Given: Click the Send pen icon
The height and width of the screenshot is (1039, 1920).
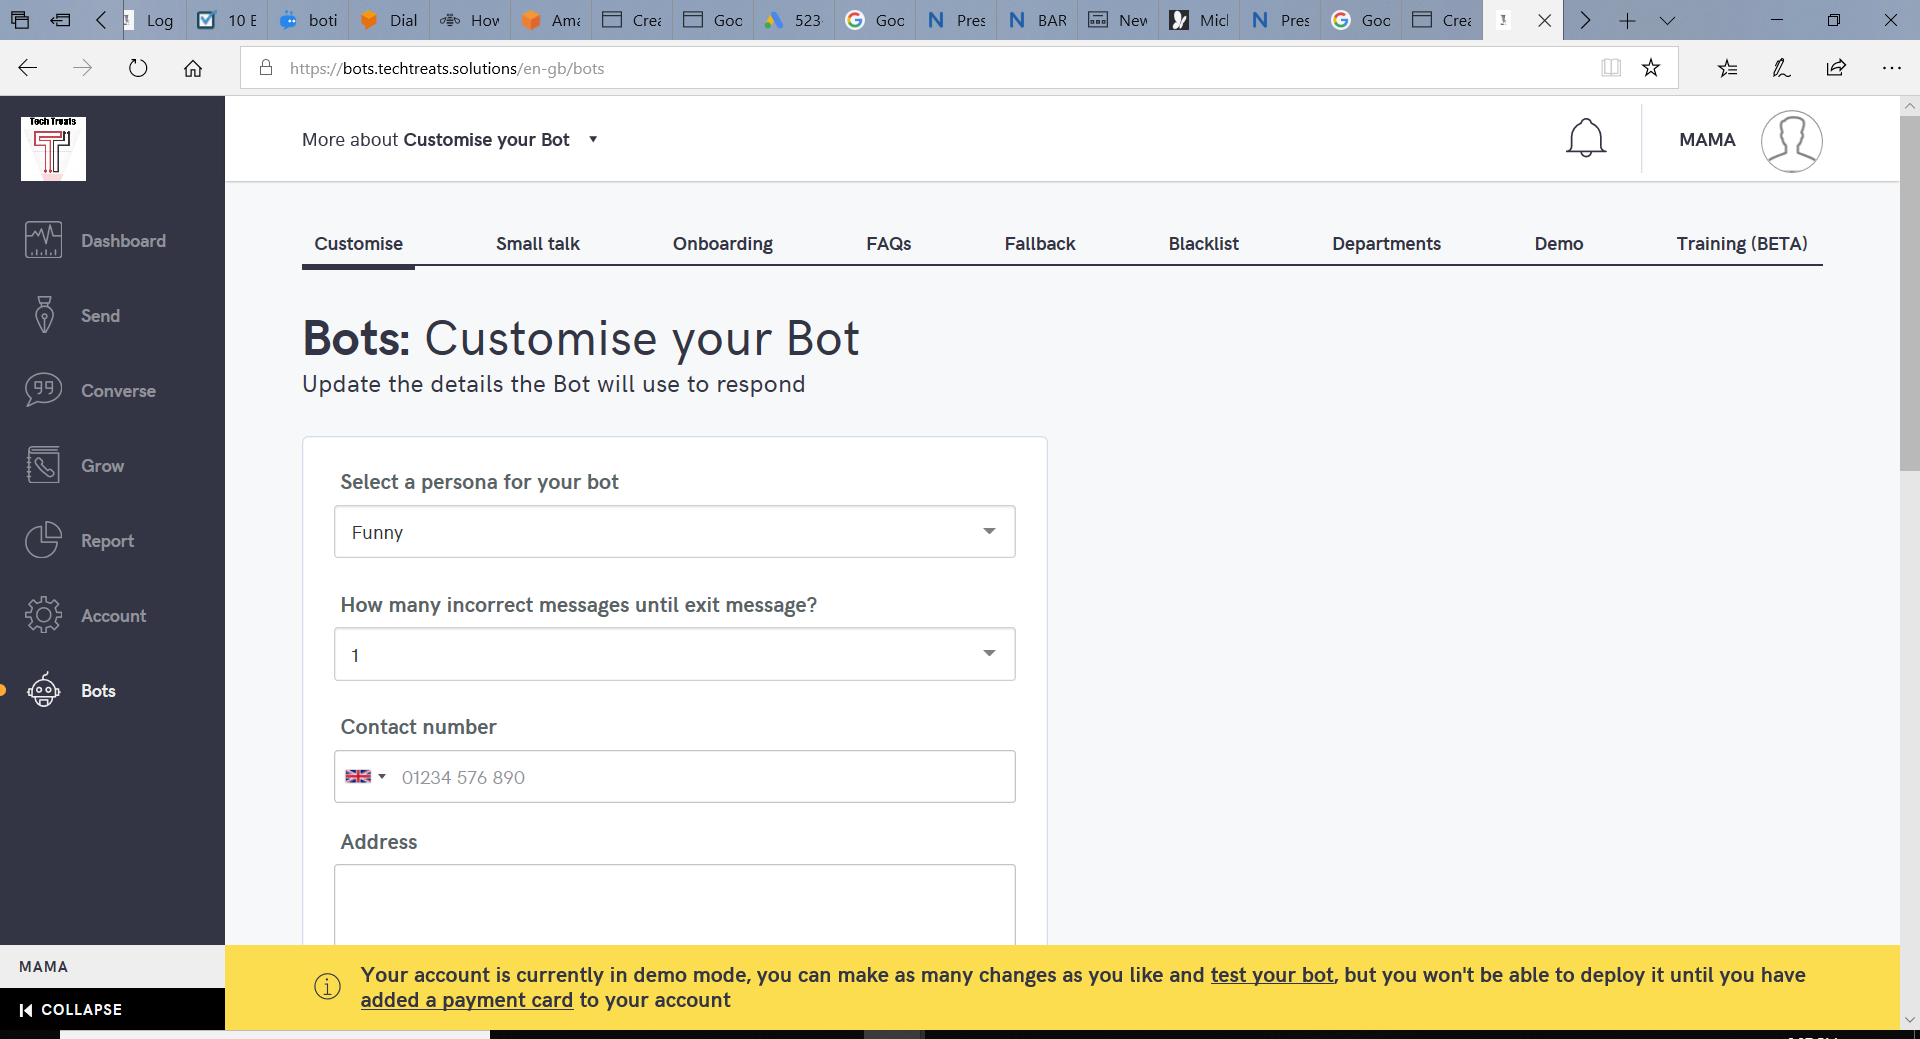Looking at the screenshot, I should [43, 315].
